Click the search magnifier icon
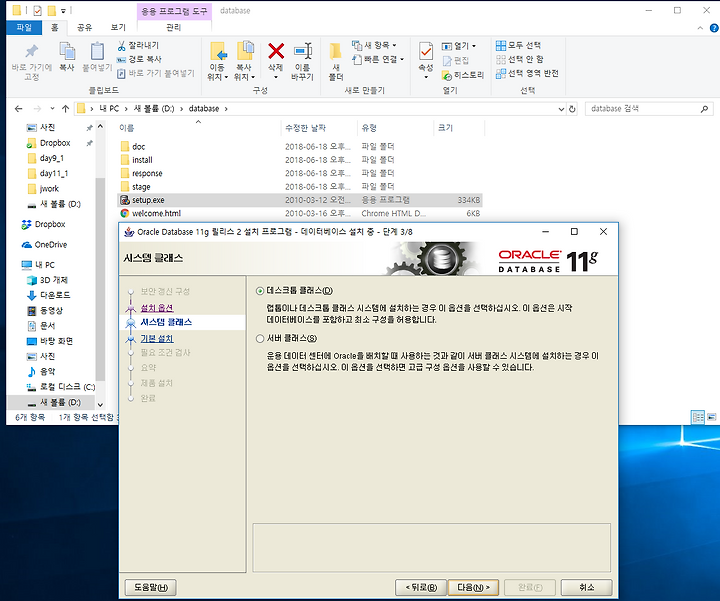Image resolution: width=720 pixels, height=601 pixels. pos(704,109)
